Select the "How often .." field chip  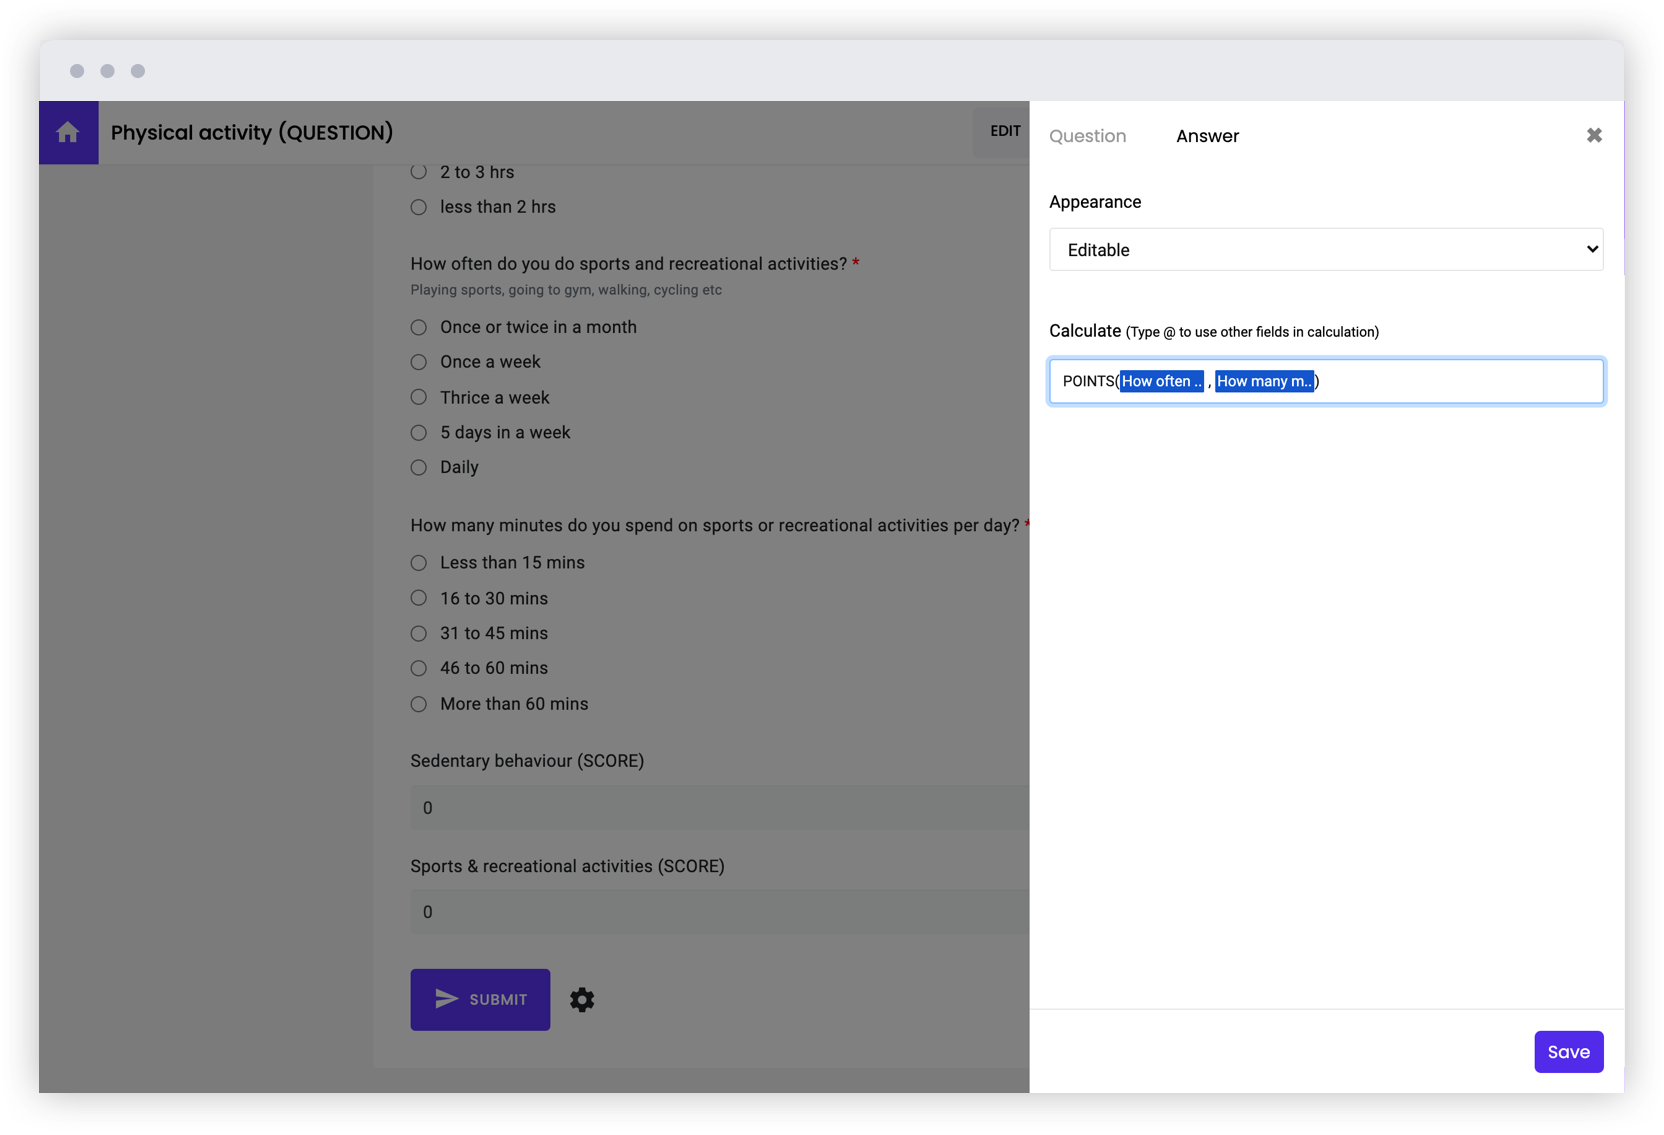point(1161,381)
